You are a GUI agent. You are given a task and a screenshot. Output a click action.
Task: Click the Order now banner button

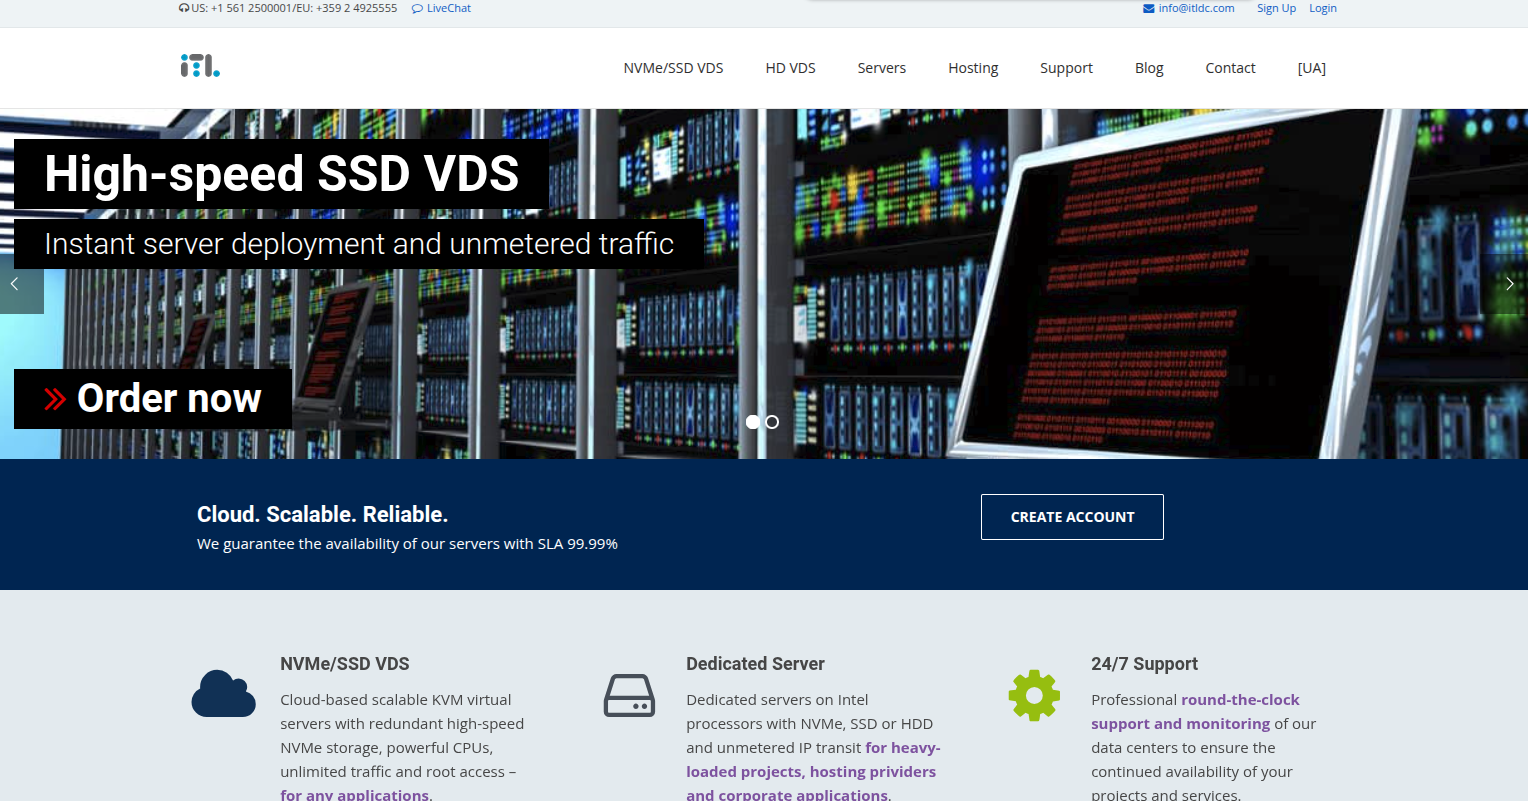point(153,399)
